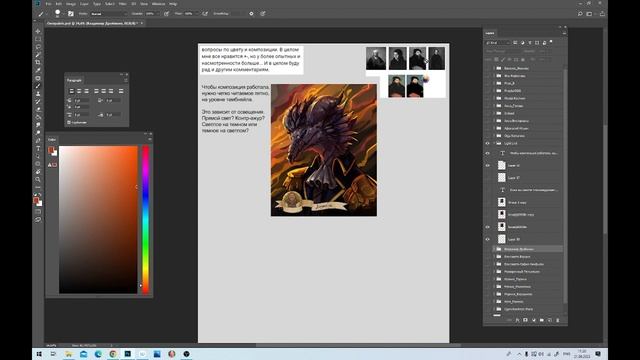
Task: Open Chrome from the taskbar
Action: point(113,354)
